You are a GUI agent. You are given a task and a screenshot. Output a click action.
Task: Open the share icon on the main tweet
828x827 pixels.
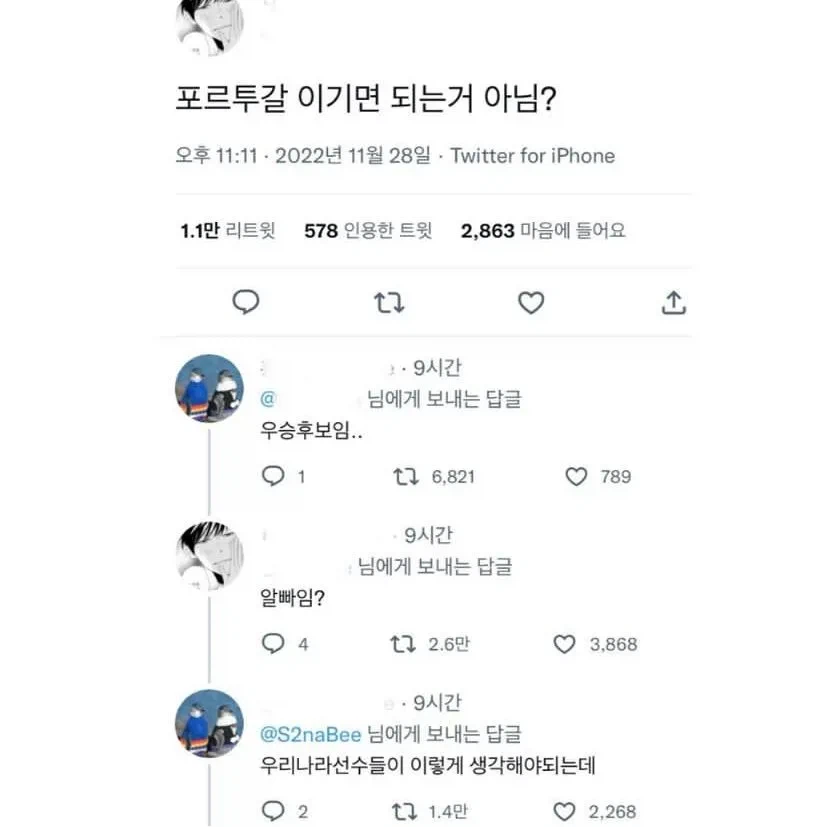click(674, 303)
